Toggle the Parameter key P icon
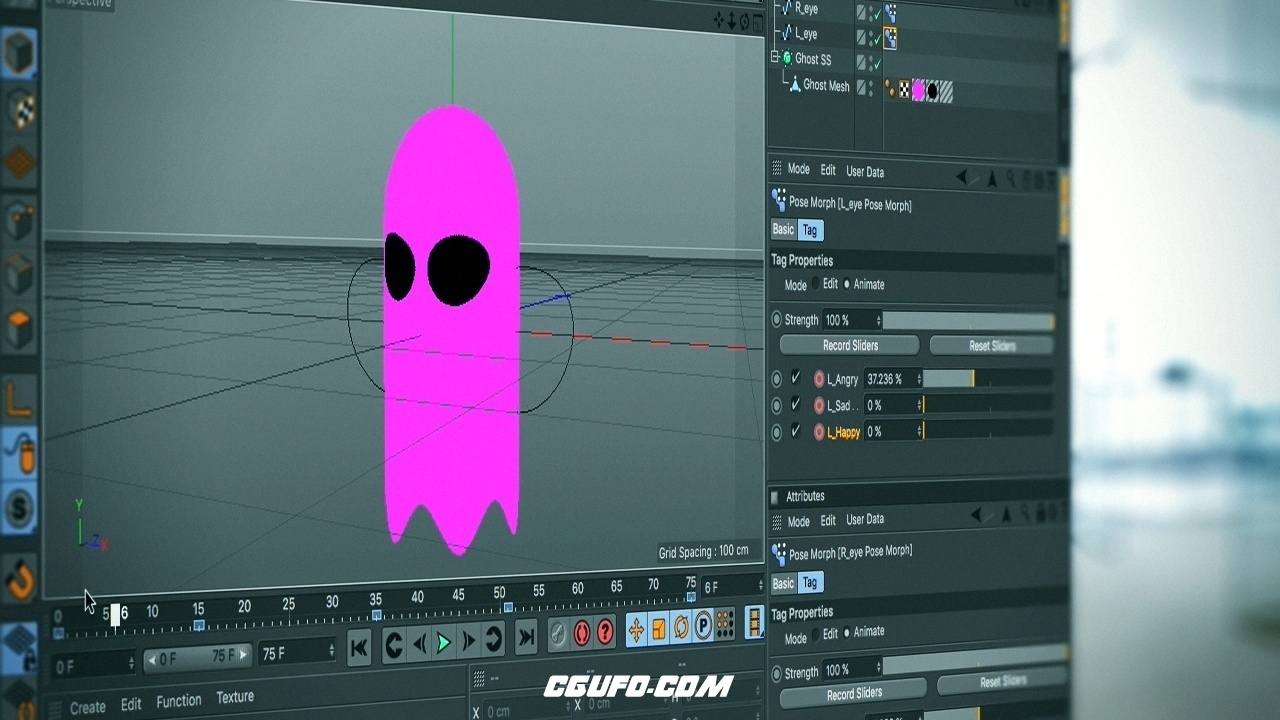 point(703,626)
